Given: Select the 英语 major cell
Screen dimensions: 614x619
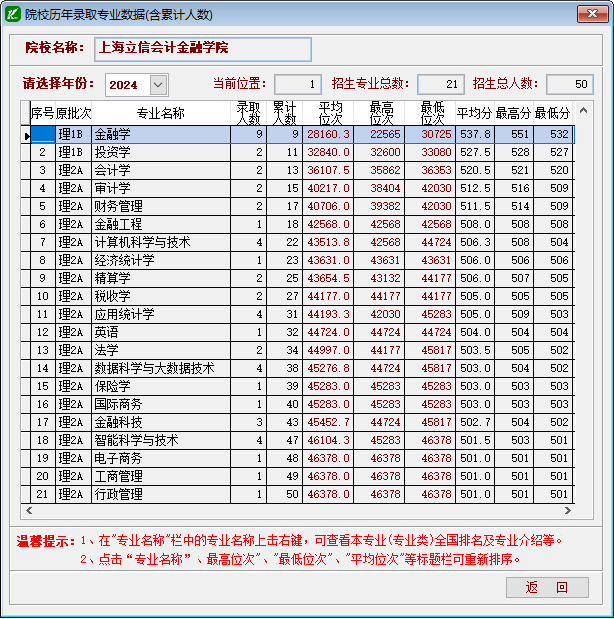Looking at the screenshot, I should point(161,332).
